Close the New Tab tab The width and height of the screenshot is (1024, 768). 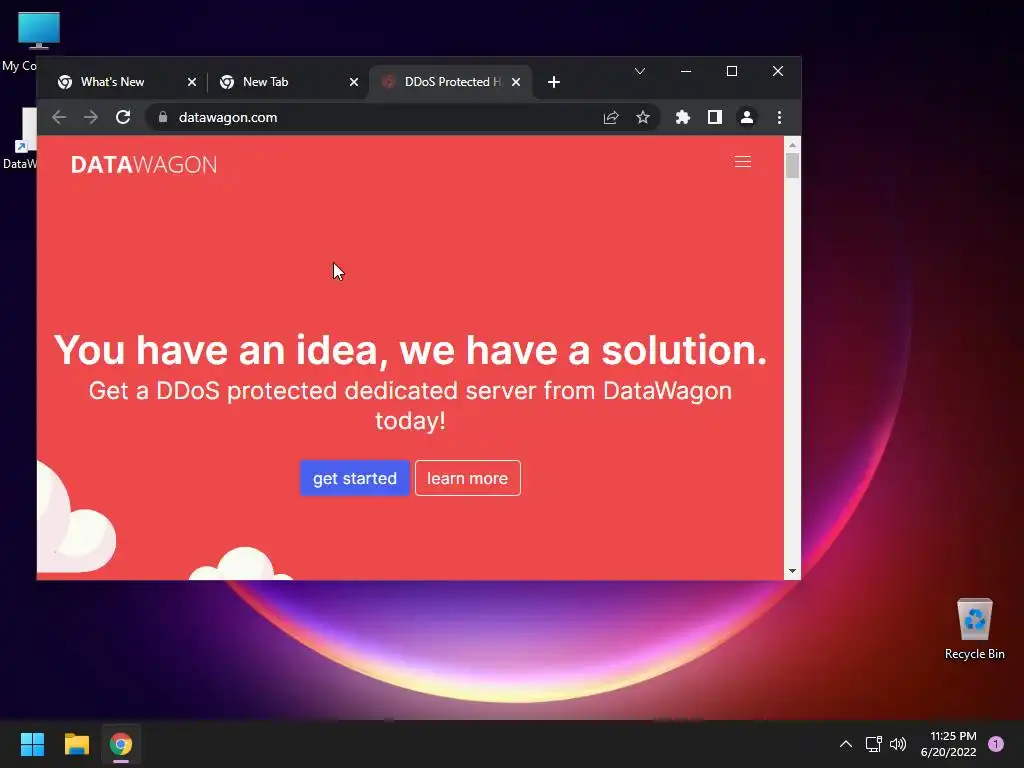353,82
